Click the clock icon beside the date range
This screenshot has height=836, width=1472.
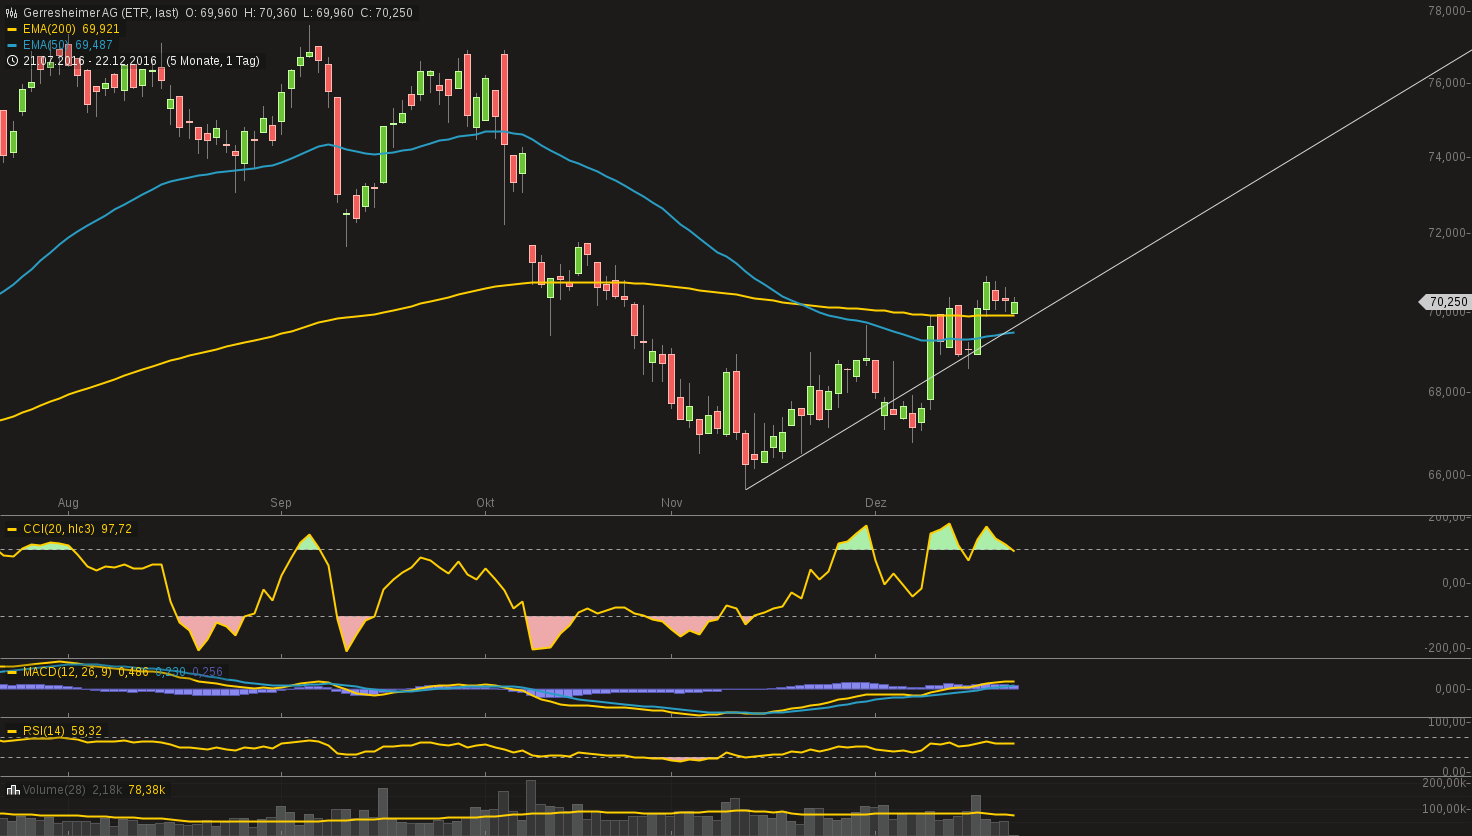[x=12, y=61]
